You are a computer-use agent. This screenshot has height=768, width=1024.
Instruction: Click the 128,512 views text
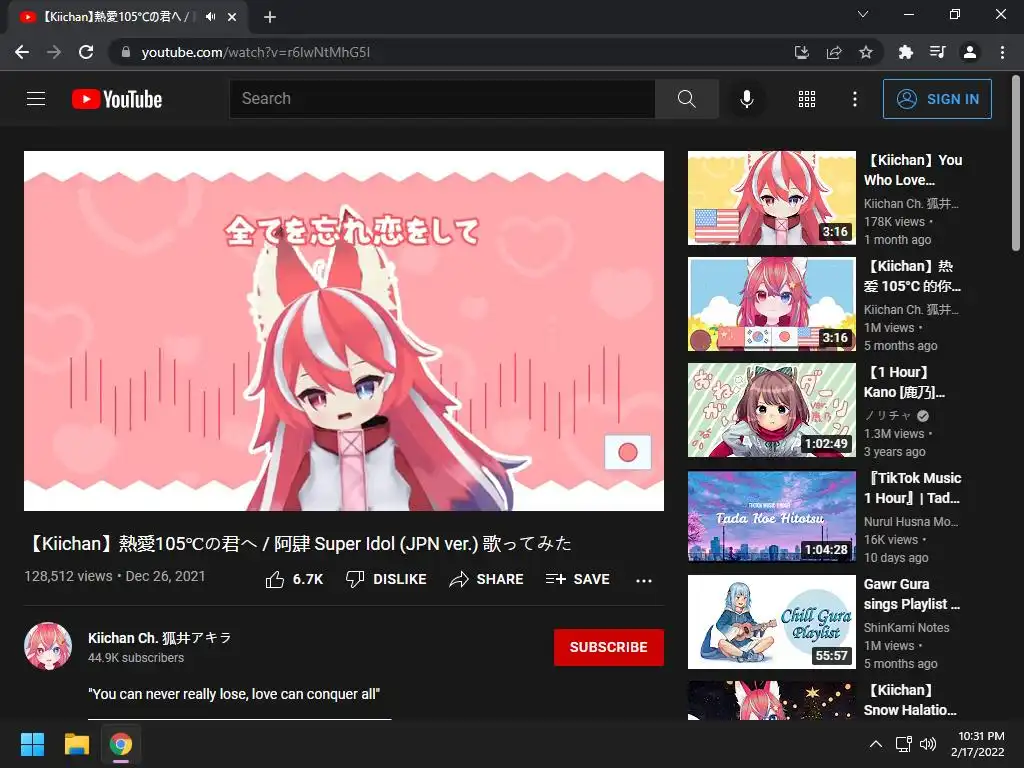pyautogui.click(x=69, y=576)
